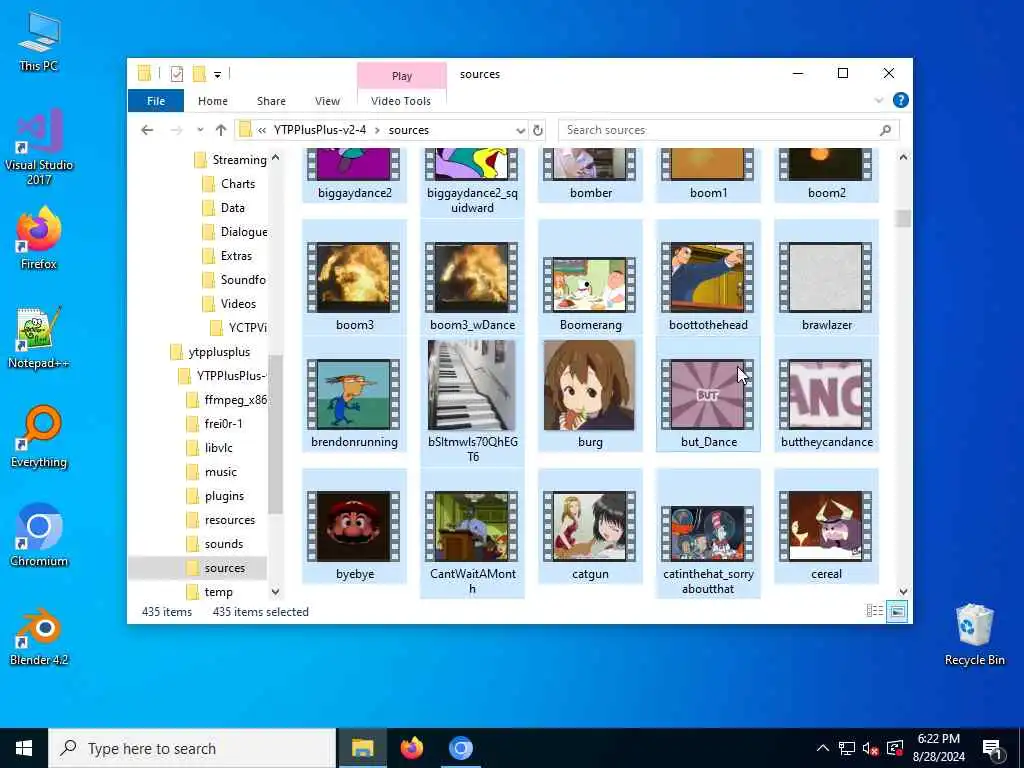
Task: Click Firefox icon in taskbar
Action: 411,748
